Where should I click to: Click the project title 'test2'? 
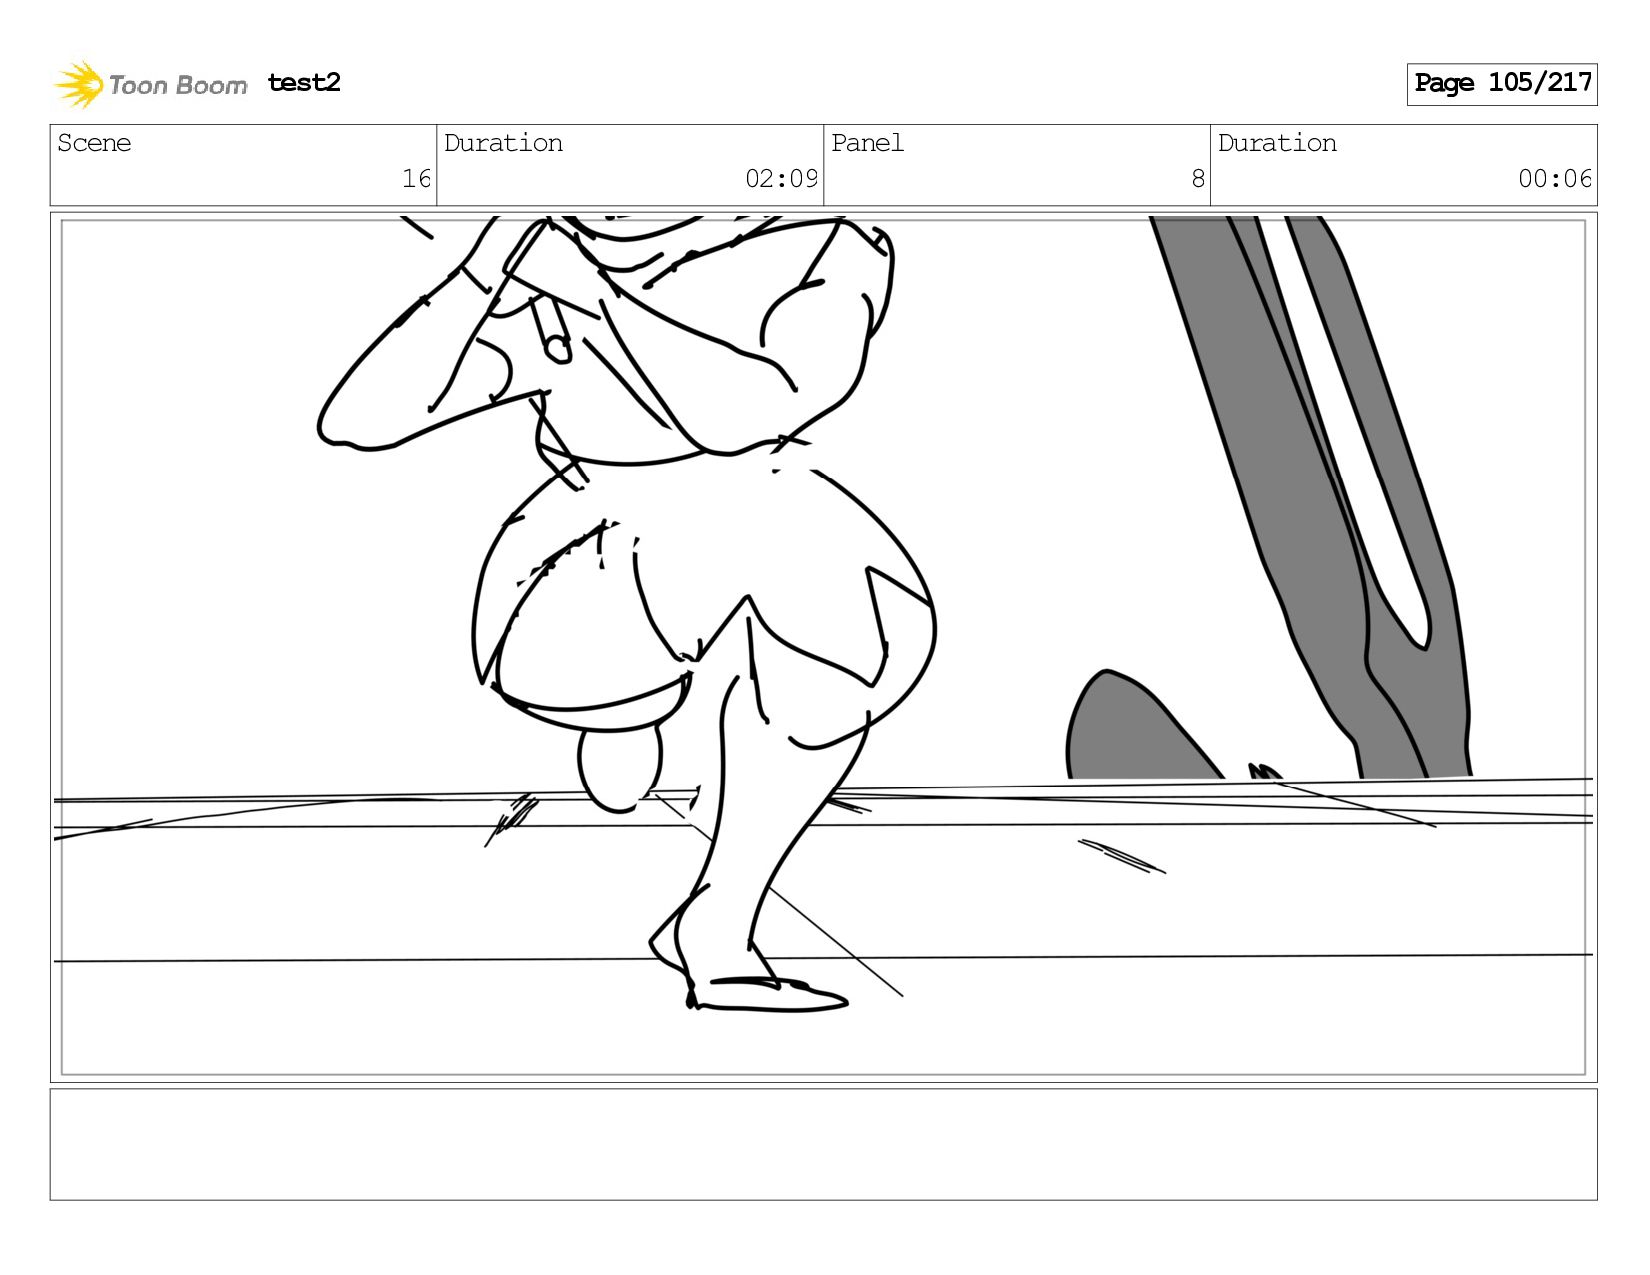pyautogui.click(x=304, y=82)
